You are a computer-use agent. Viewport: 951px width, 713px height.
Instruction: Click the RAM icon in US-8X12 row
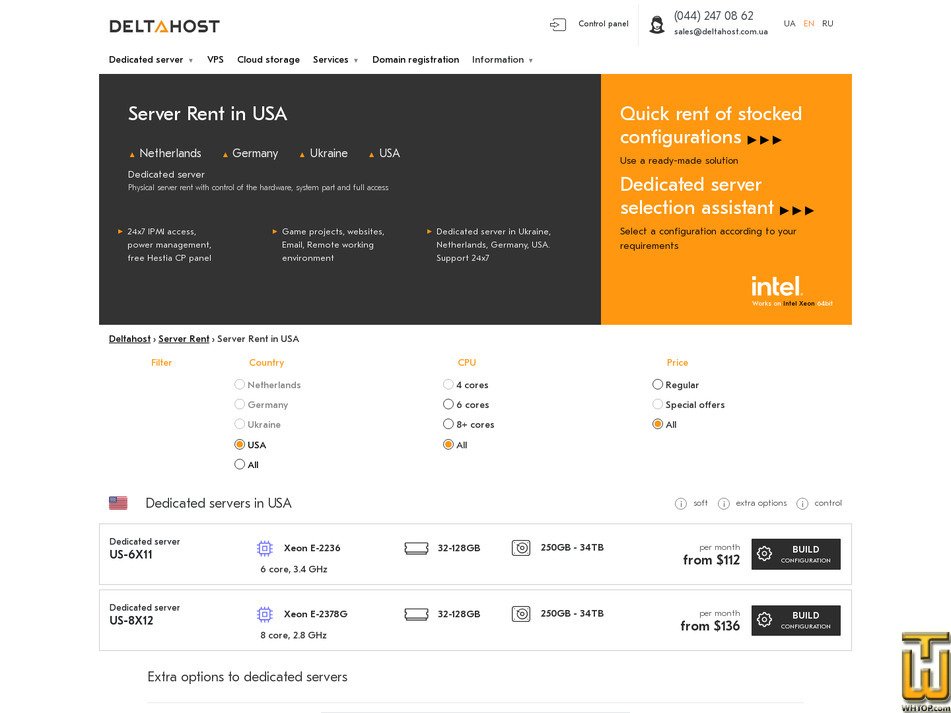[416, 614]
